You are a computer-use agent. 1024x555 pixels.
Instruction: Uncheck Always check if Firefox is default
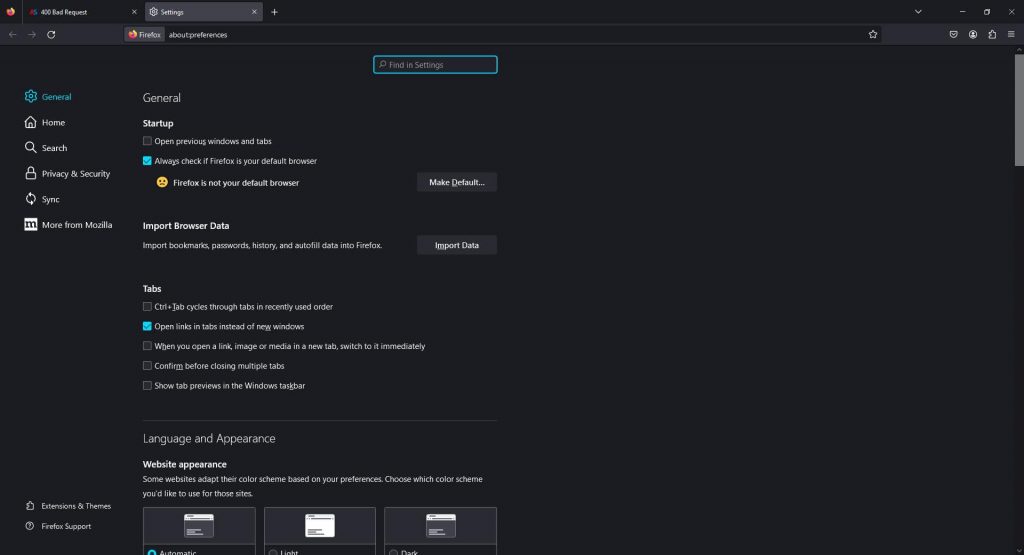point(148,161)
